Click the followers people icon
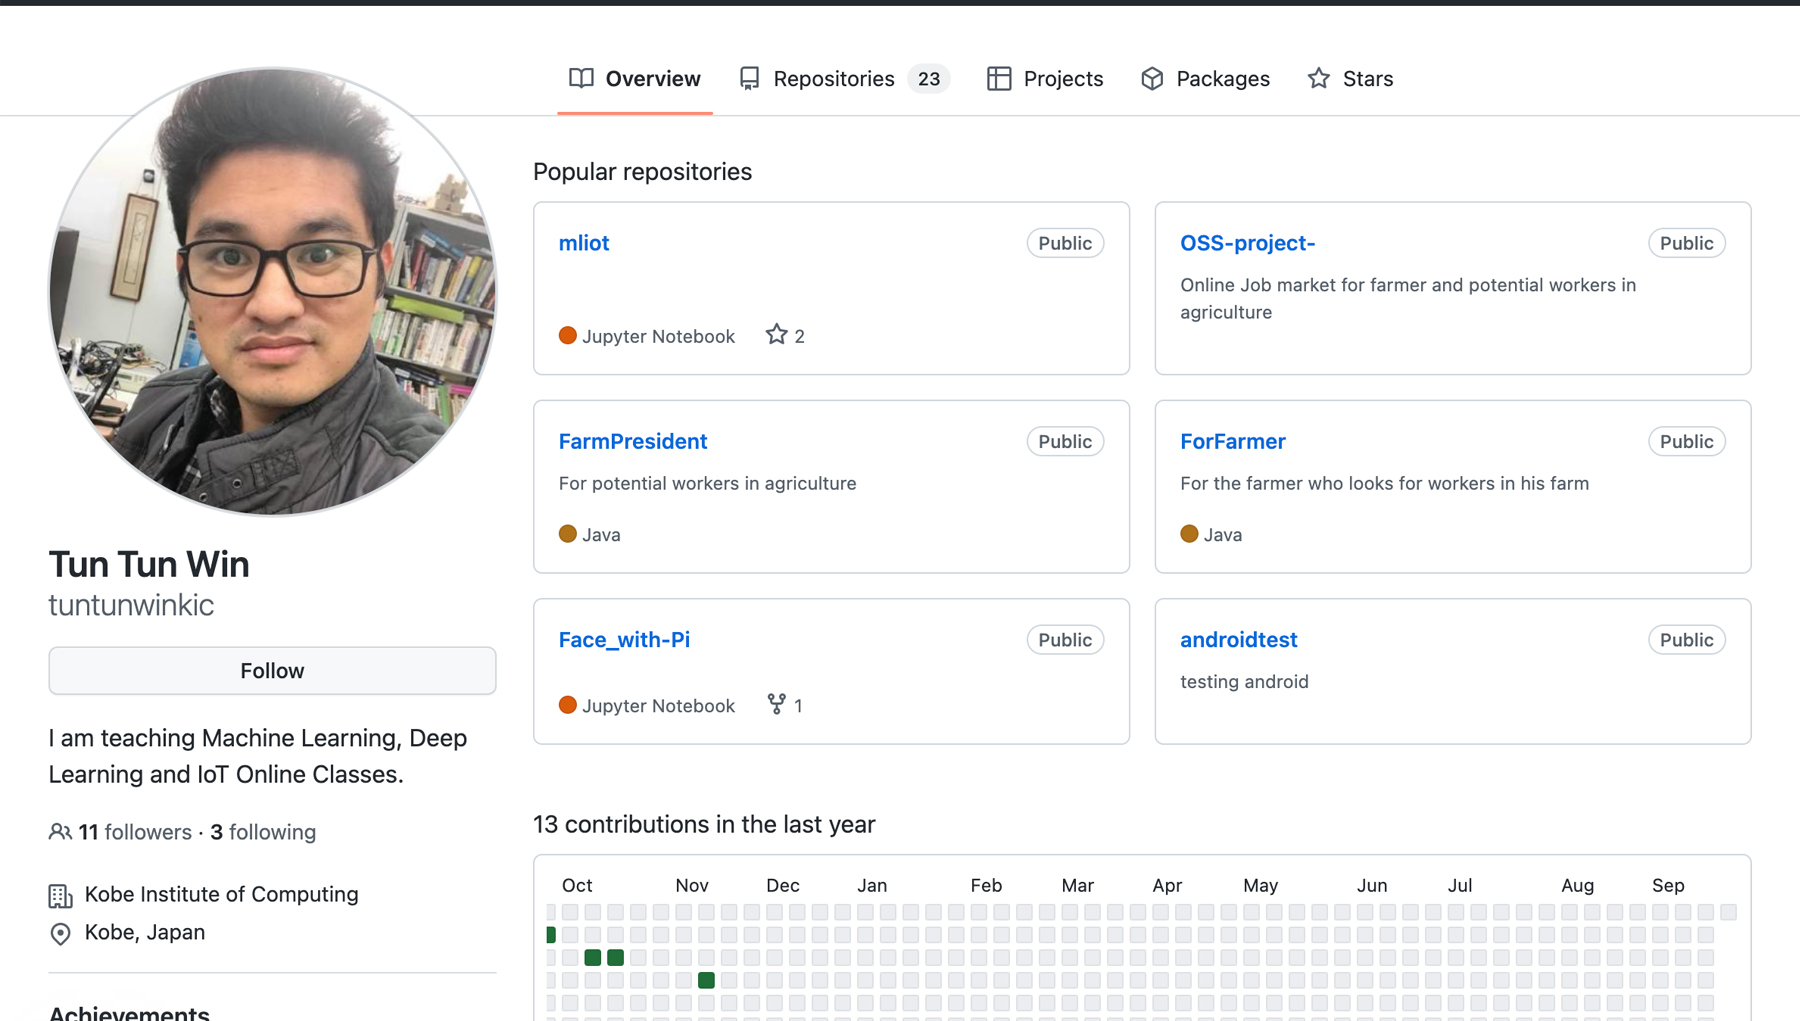 [60, 832]
